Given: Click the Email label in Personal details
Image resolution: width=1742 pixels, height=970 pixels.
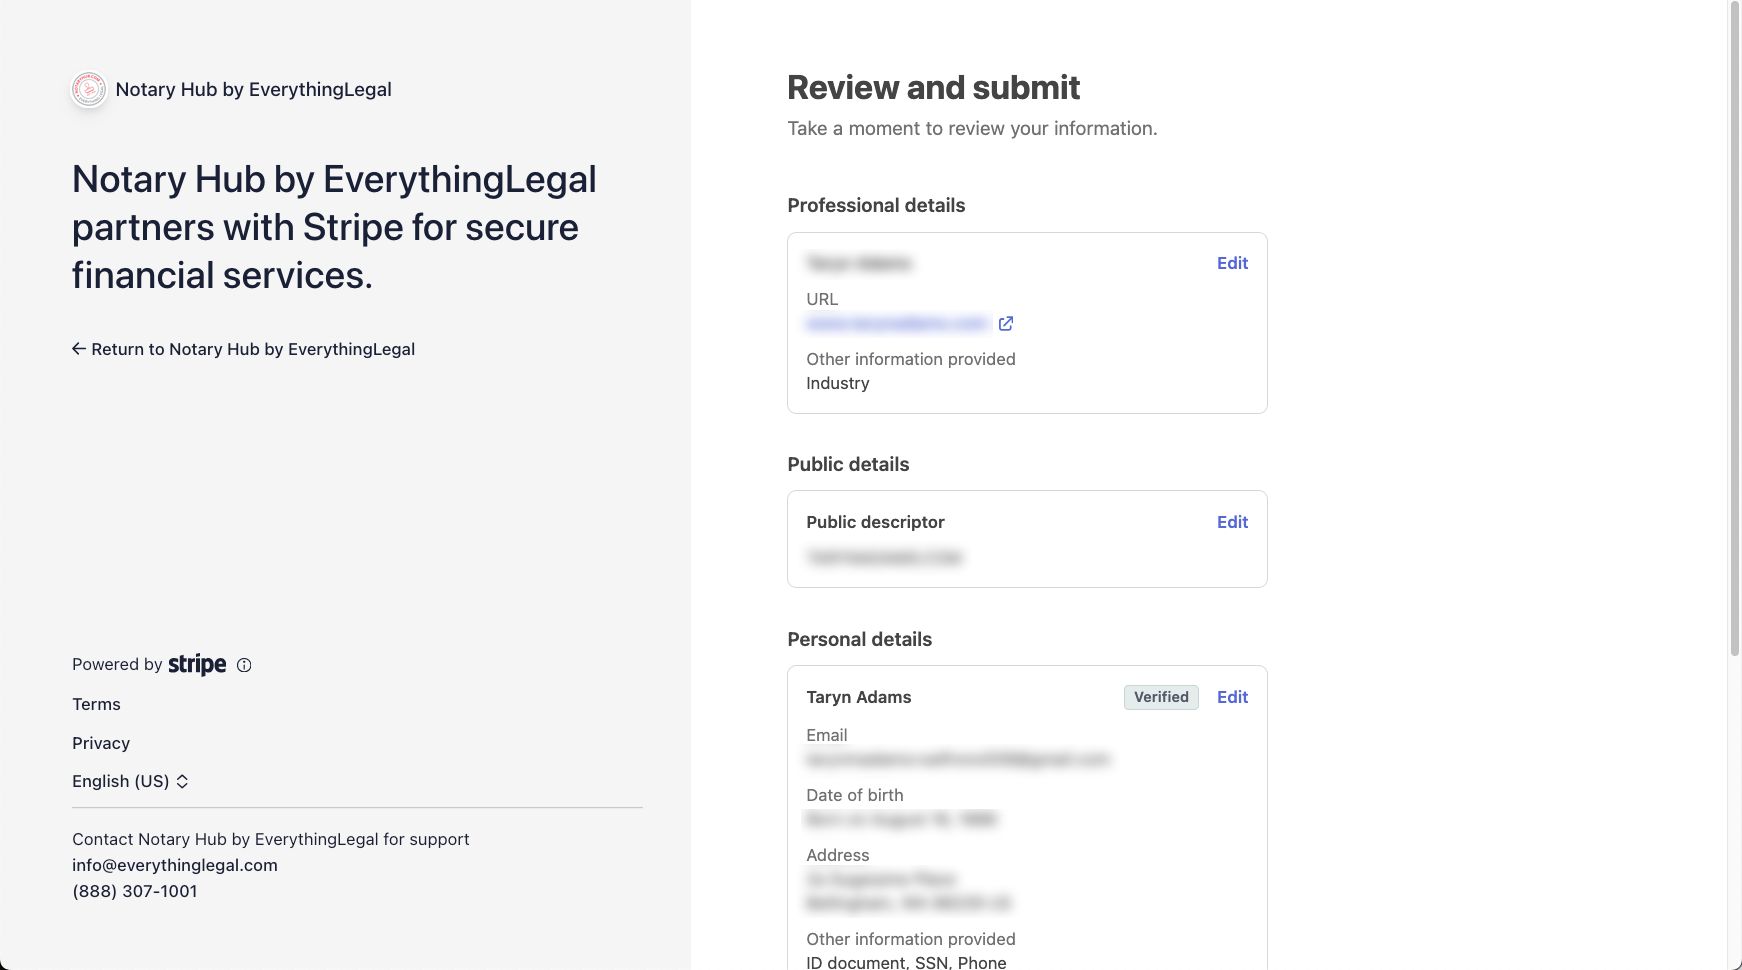Looking at the screenshot, I should coord(827,735).
